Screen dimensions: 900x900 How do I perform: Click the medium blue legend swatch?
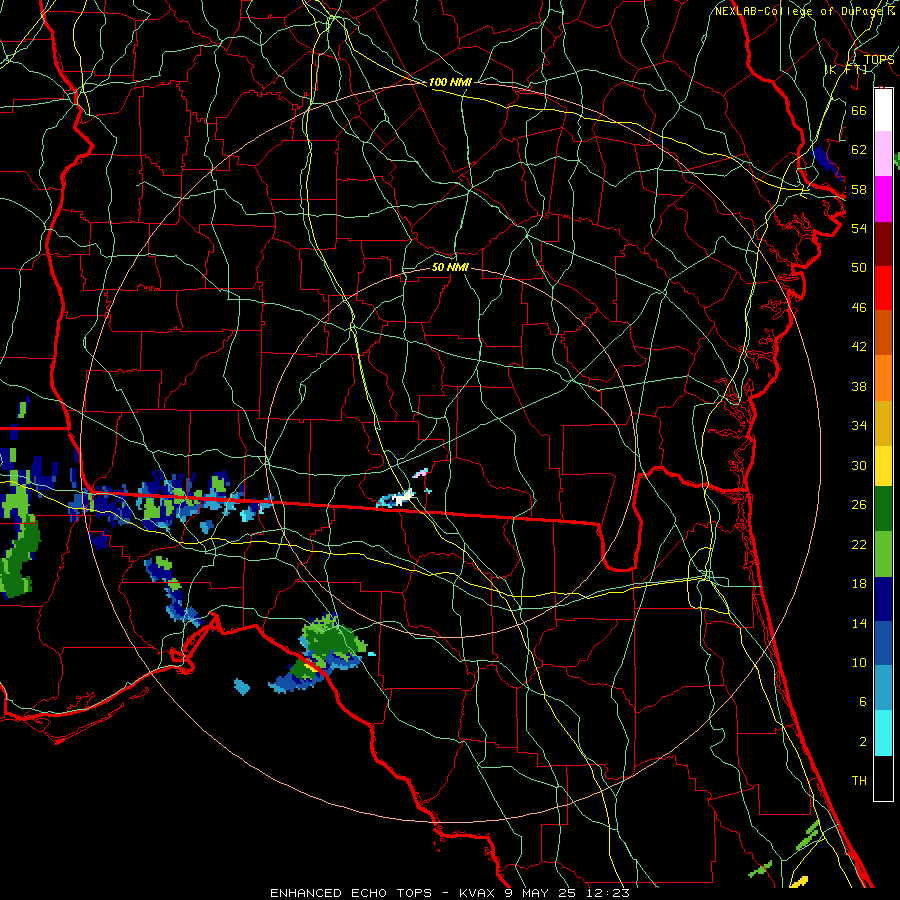[x=883, y=643]
